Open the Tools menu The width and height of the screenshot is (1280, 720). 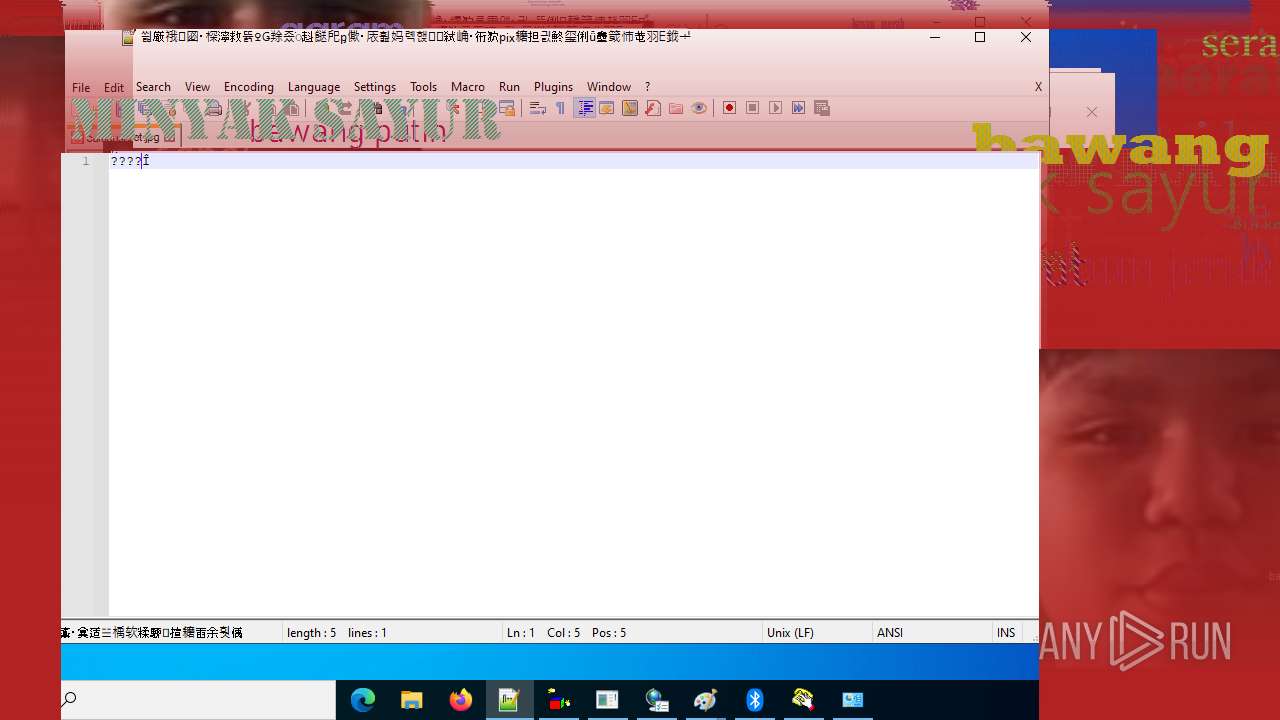click(x=423, y=87)
